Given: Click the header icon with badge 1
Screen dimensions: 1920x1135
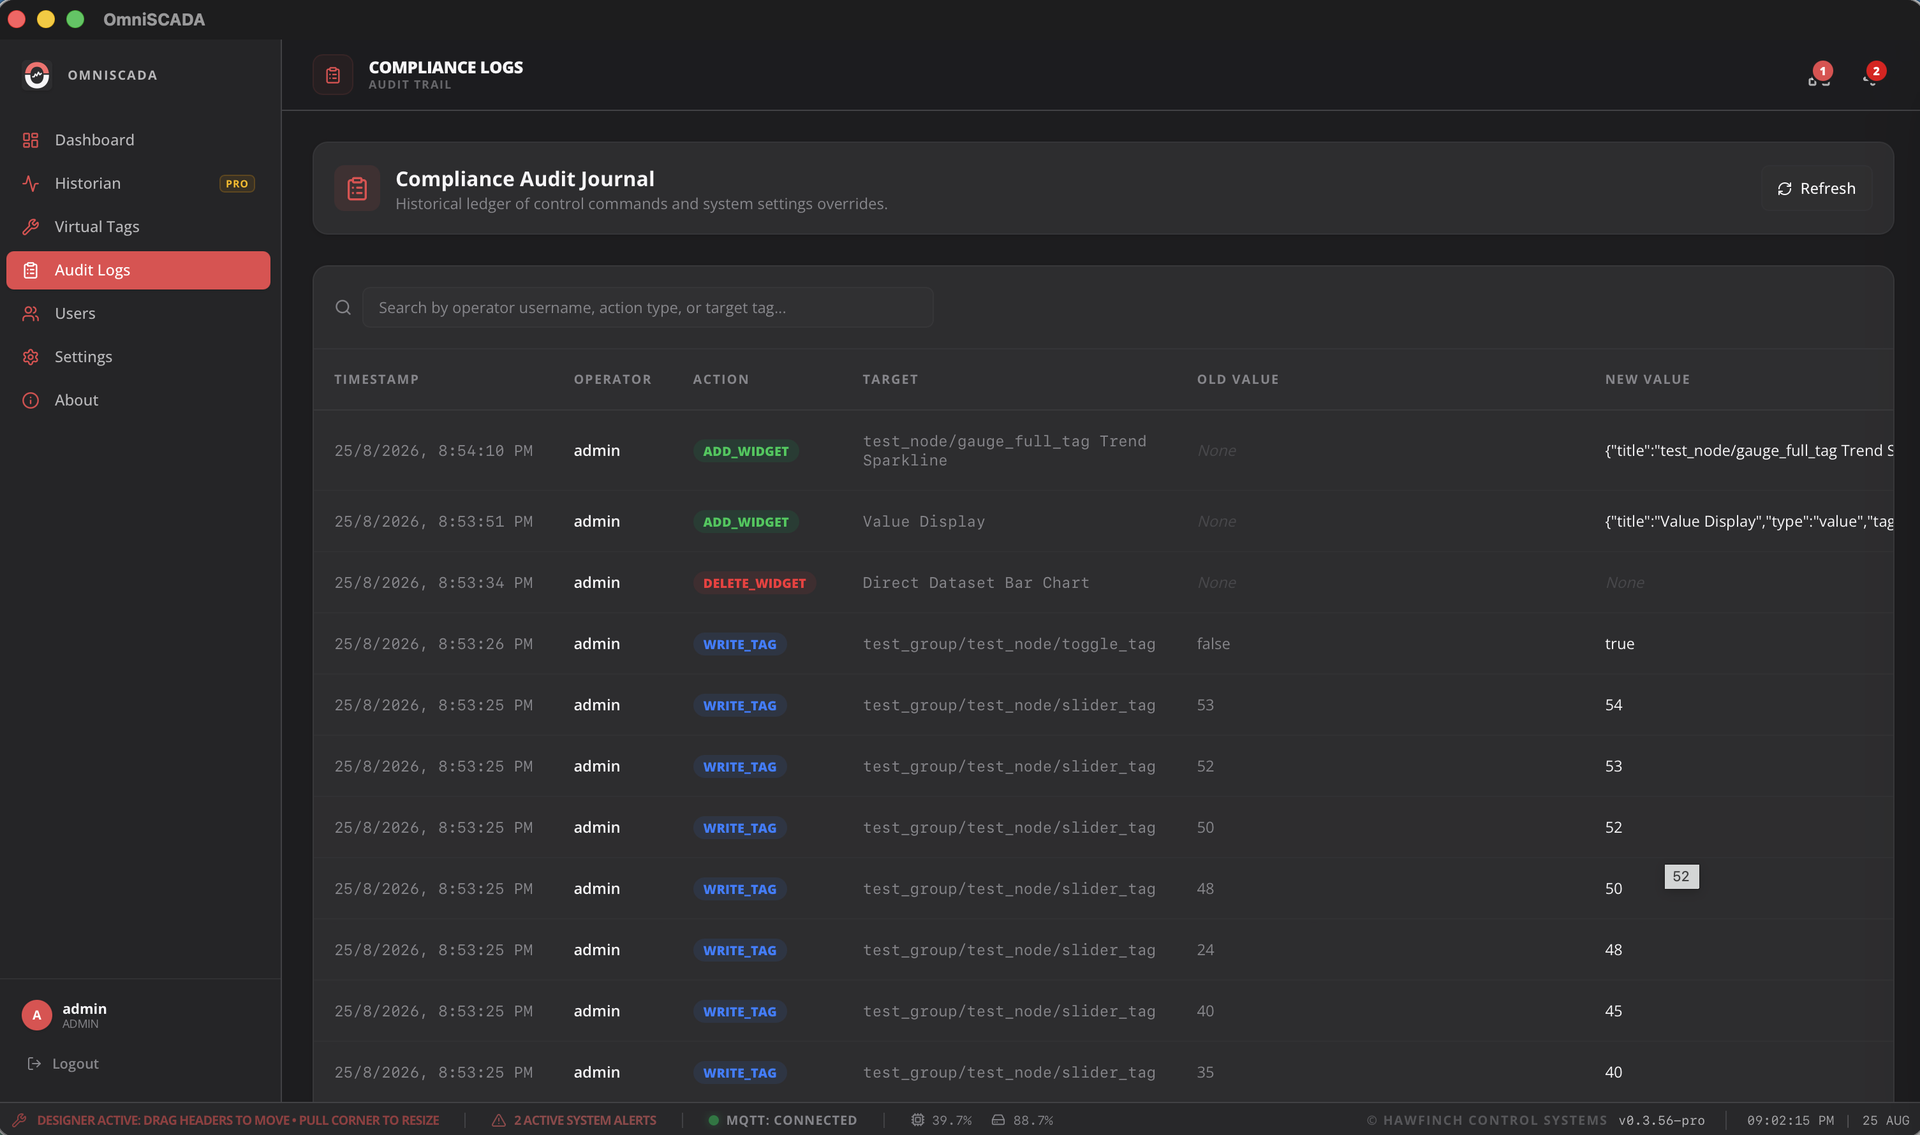Looking at the screenshot, I should (x=1818, y=76).
